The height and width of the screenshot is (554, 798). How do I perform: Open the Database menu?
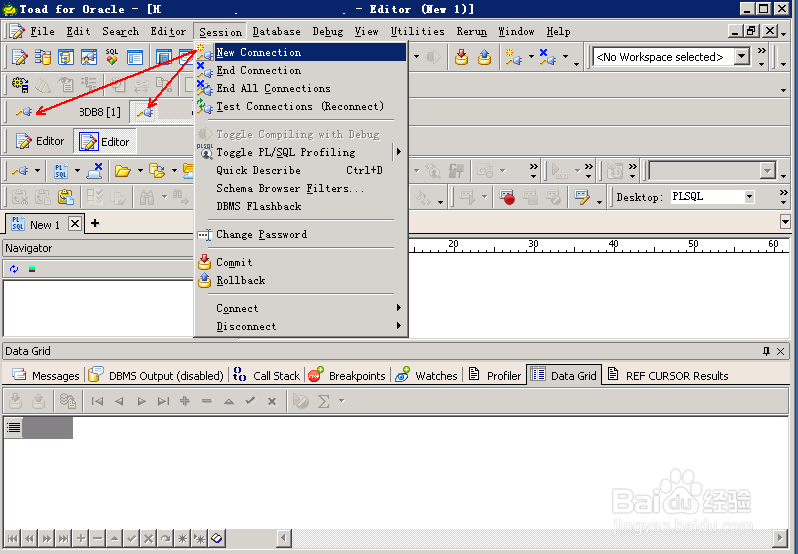pos(276,32)
